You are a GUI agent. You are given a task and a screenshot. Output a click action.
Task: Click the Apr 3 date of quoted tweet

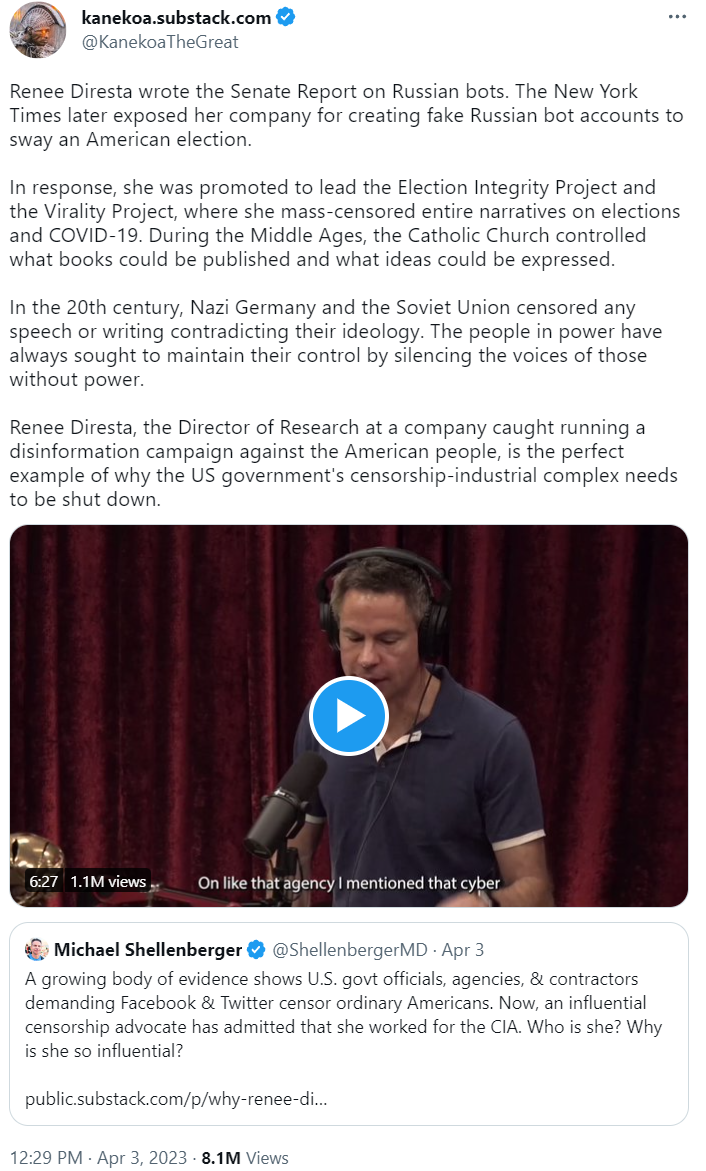pos(463,950)
